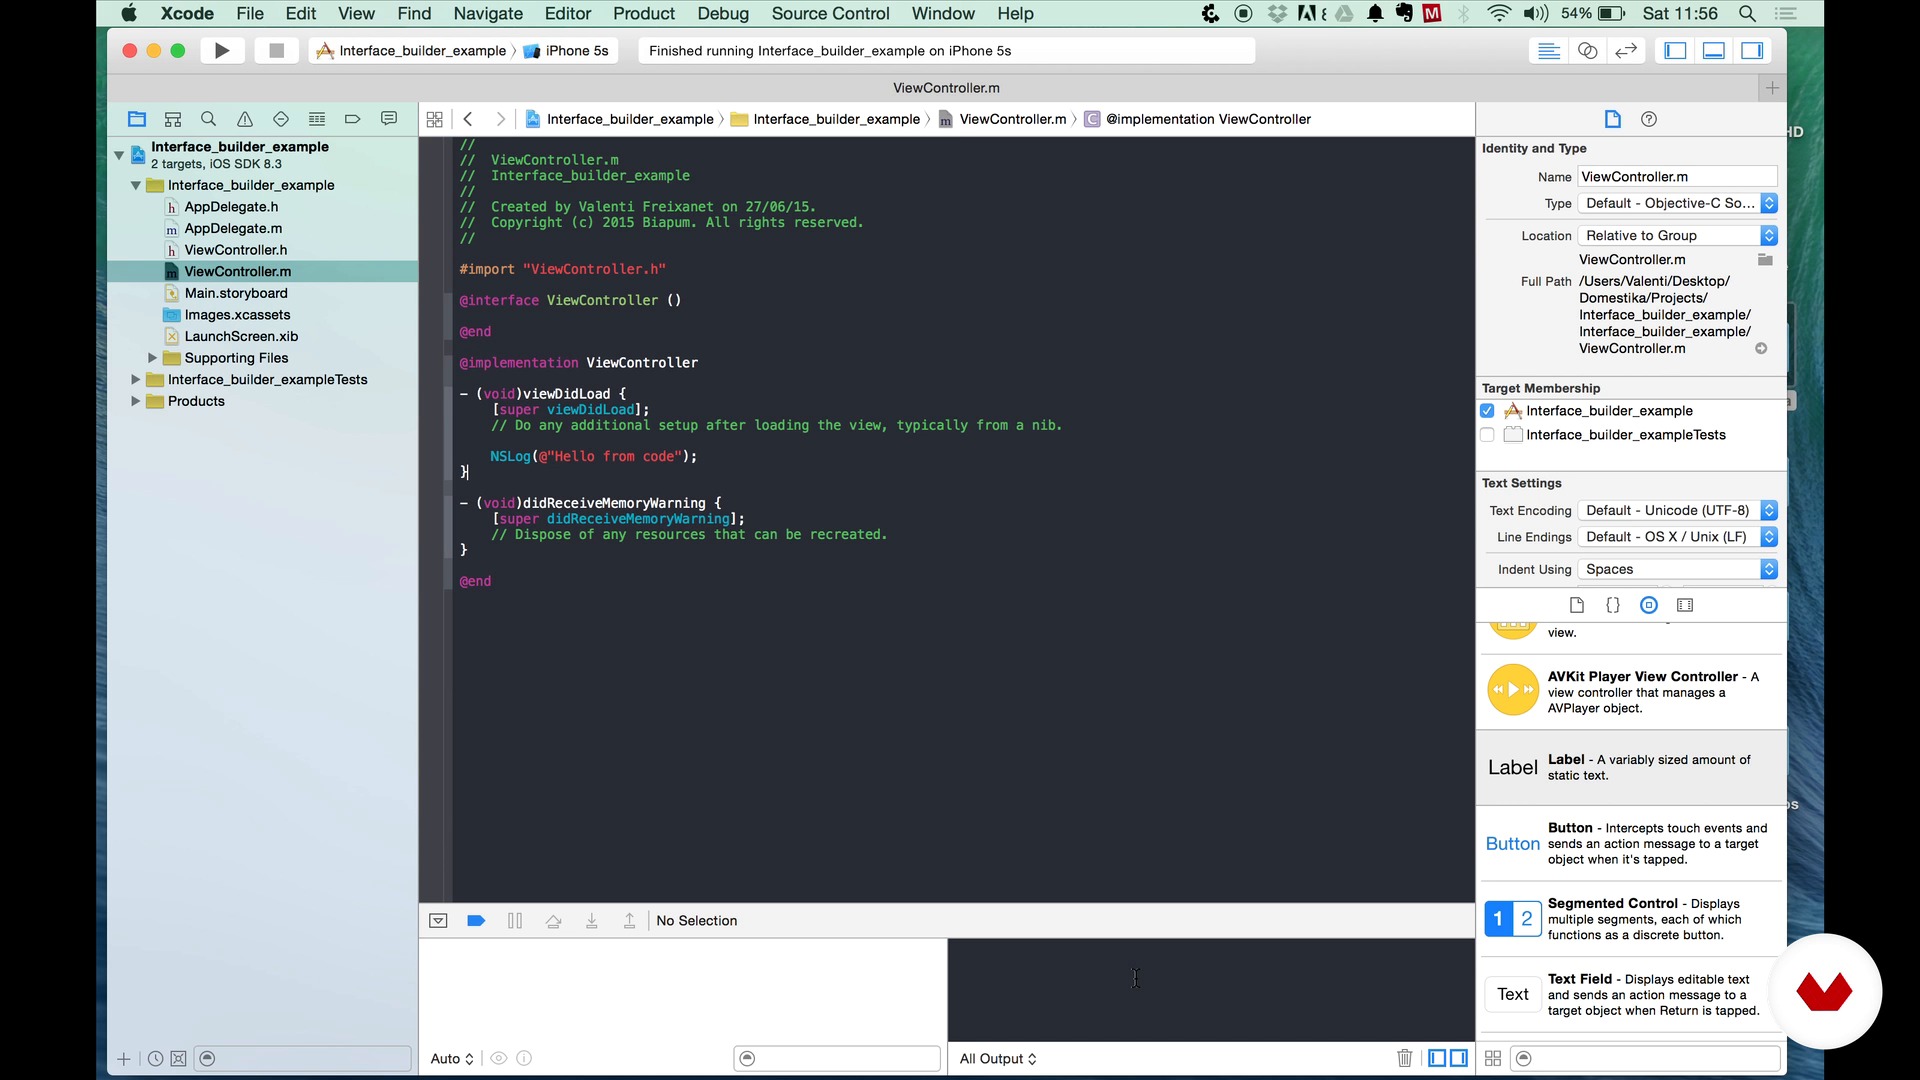Open the Text Encoding dropdown
Viewport: 1920px width, 1080px height.
click(1677, 510)
